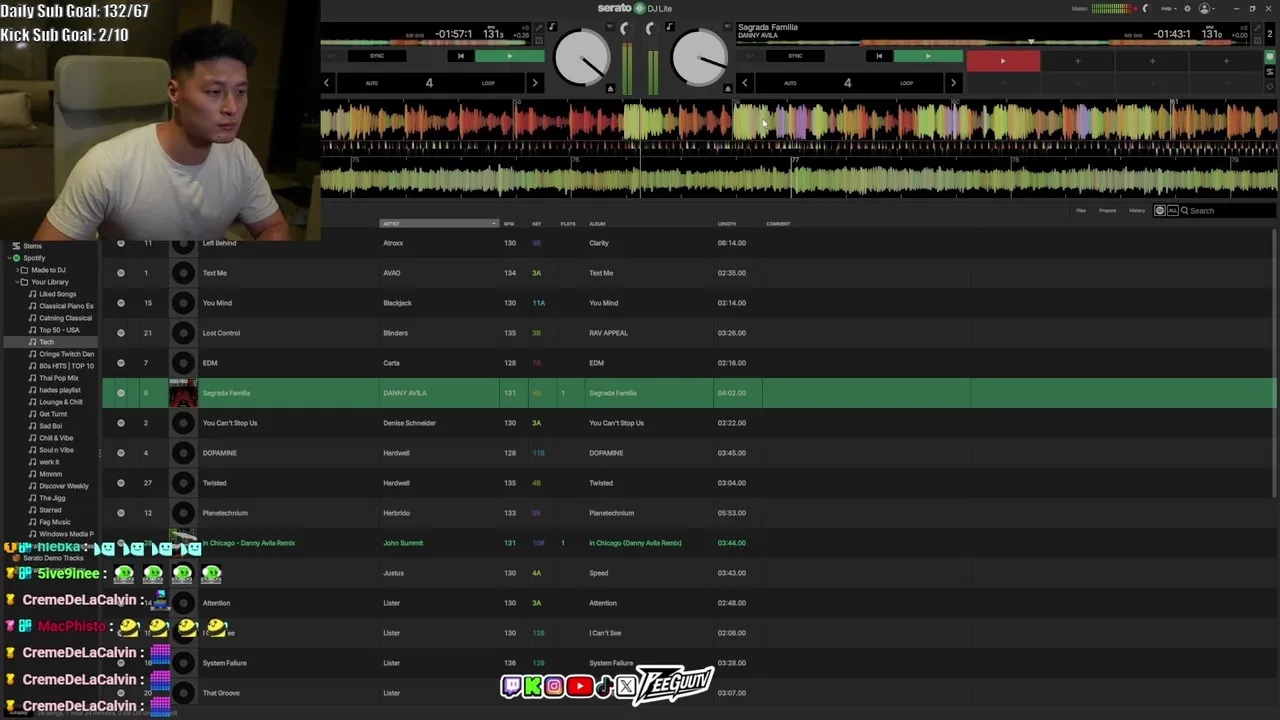
Task: Click the right deck green play button
Action: (928, 56)
